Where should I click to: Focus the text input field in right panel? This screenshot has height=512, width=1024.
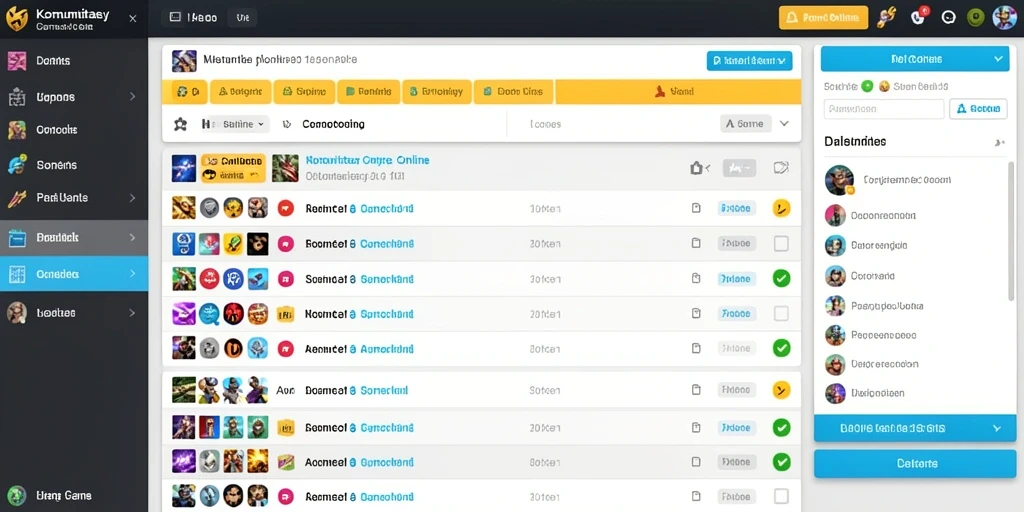[x=884, y=109]
